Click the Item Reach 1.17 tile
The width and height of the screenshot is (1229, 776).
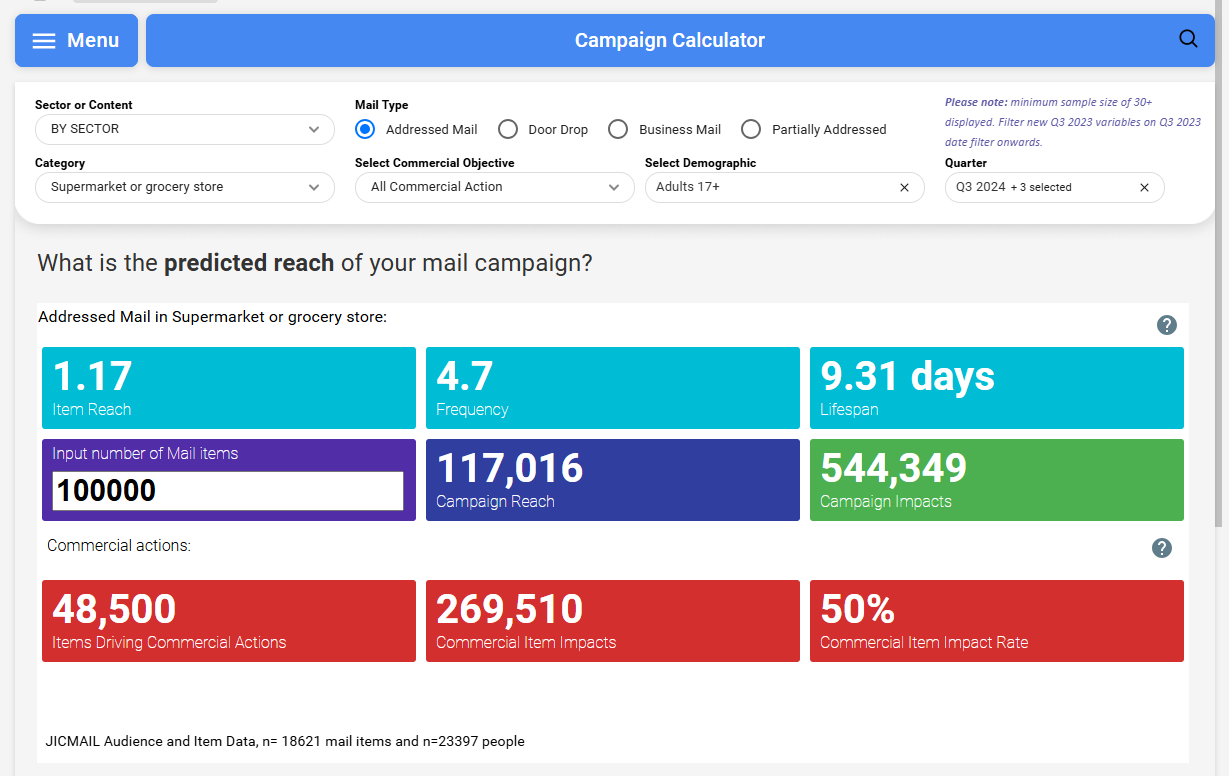tap(228, 388)
